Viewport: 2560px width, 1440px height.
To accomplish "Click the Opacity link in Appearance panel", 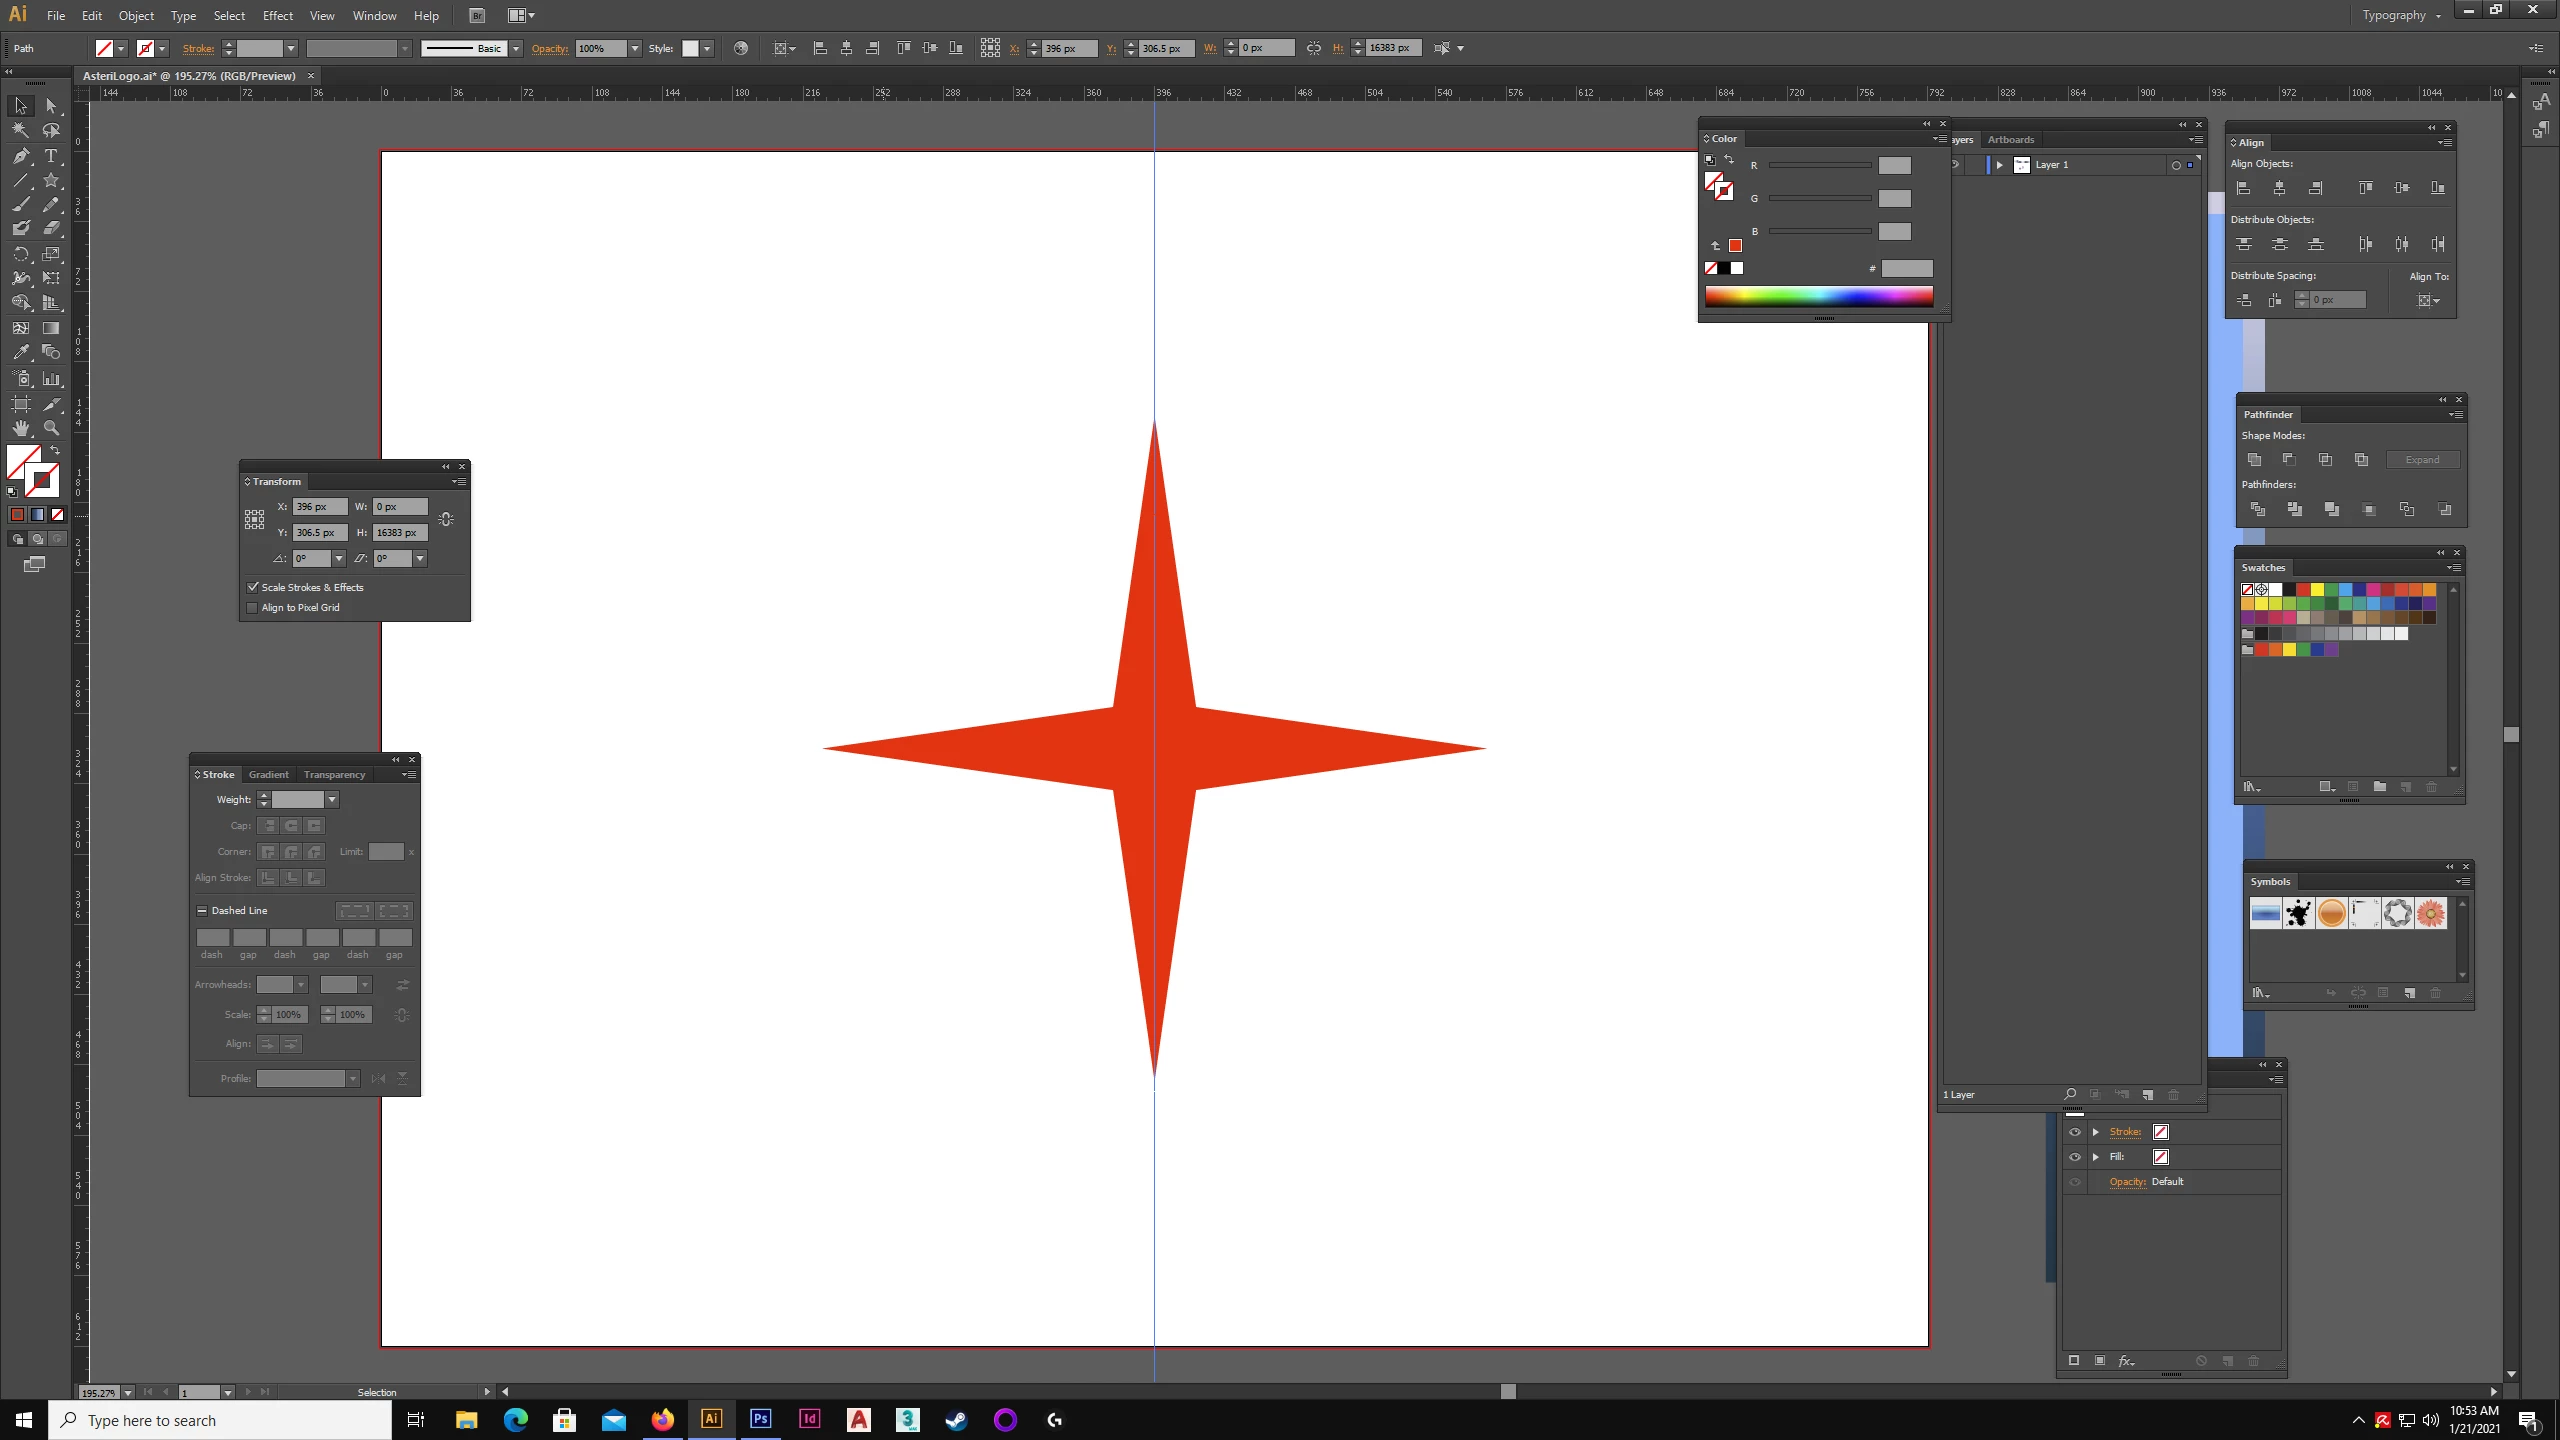I will [2127, 1182].
